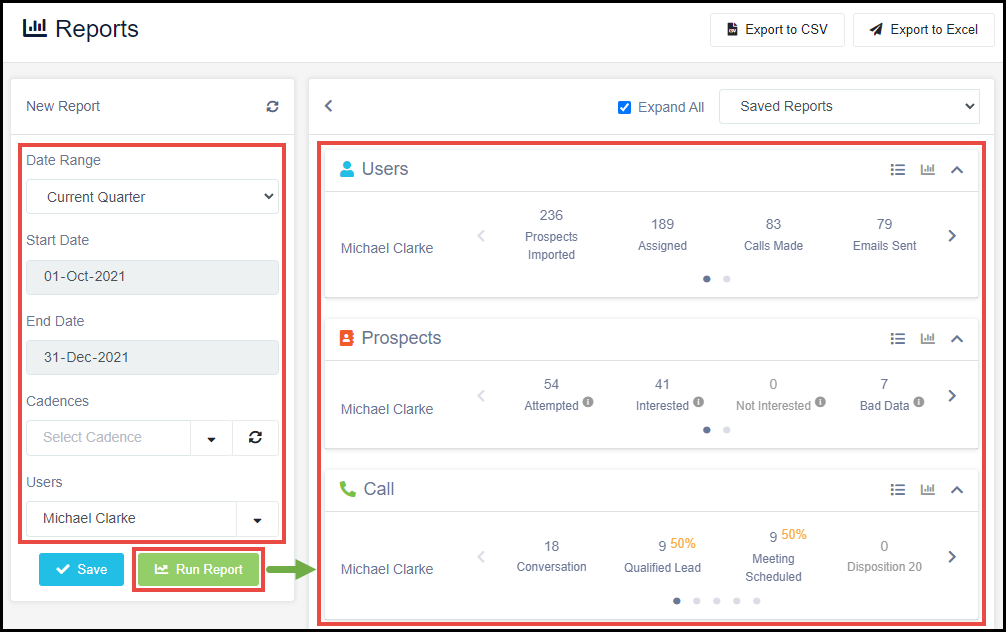Viewport: 1006px width, 632px height.
Task: Click the 18 Conversation metric
Action: [551, 556]
